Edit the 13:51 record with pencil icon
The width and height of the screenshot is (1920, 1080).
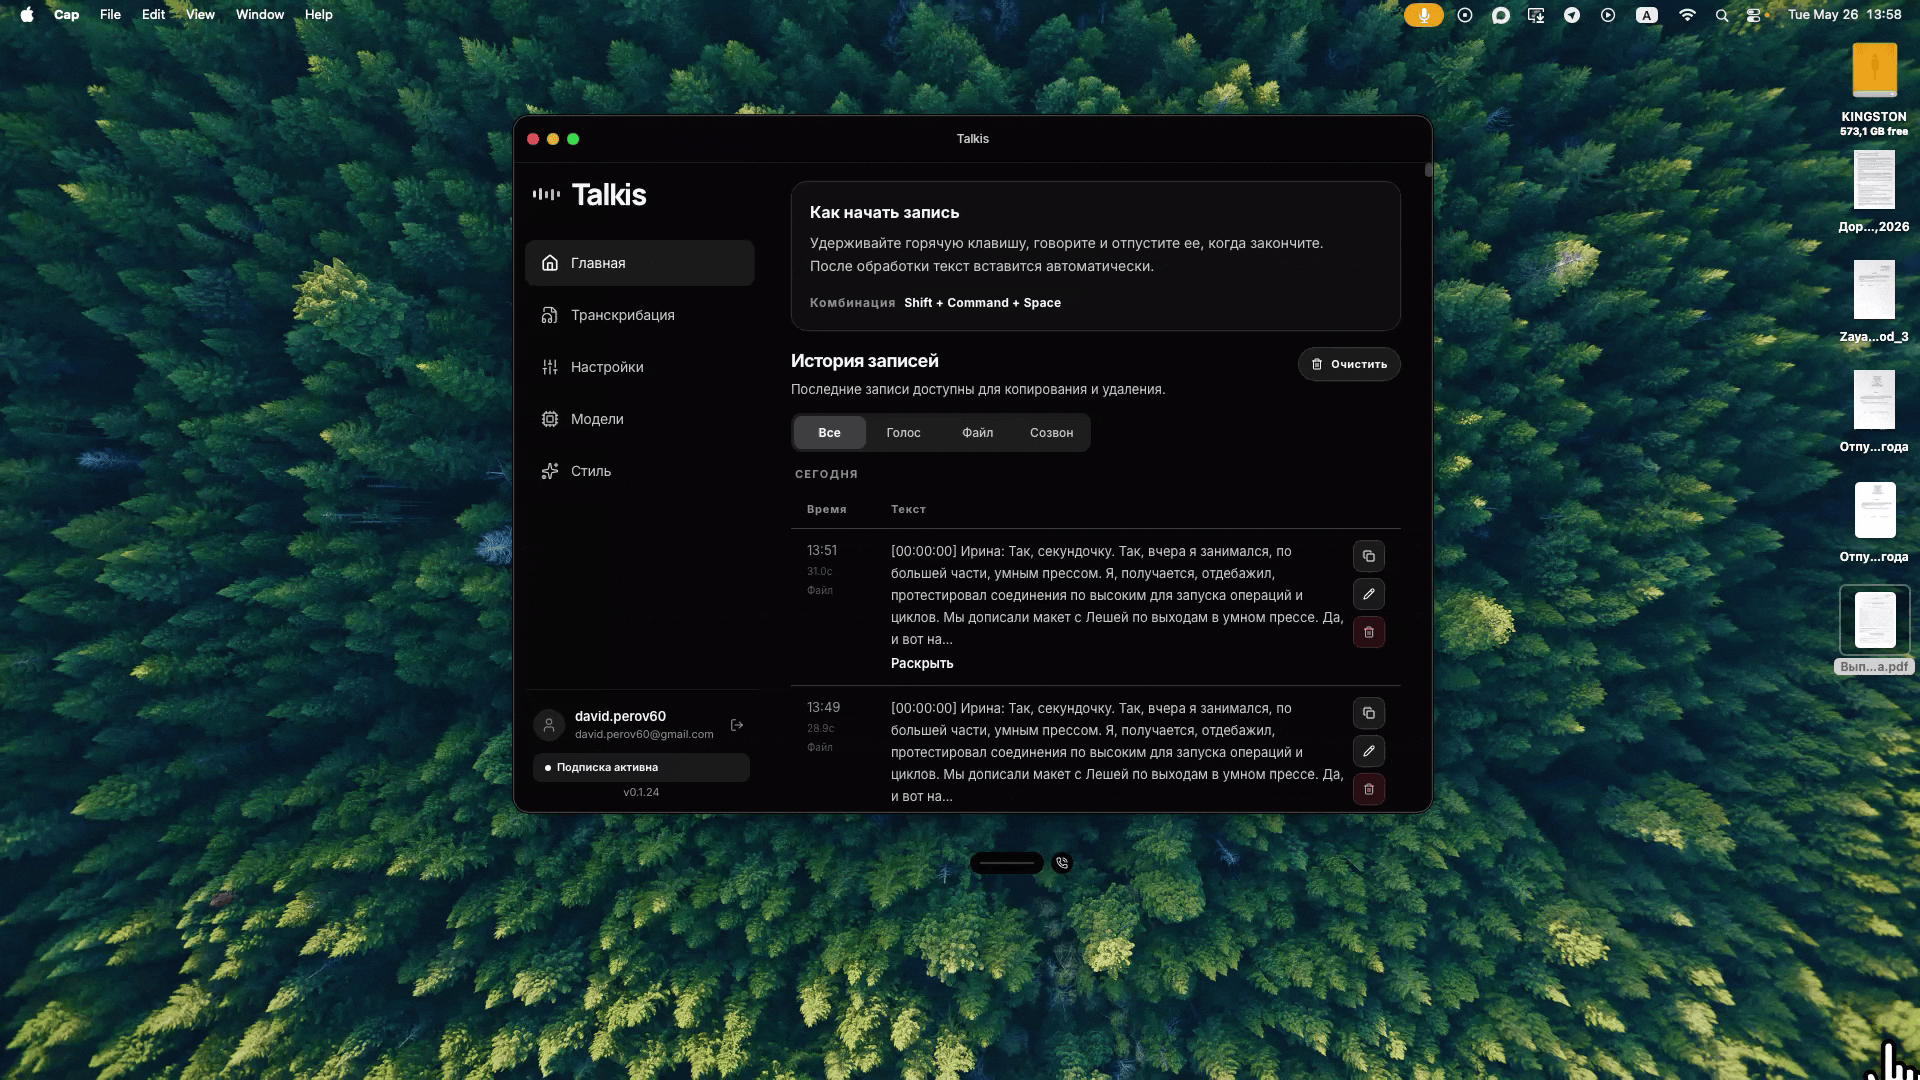pos(1369,594)
